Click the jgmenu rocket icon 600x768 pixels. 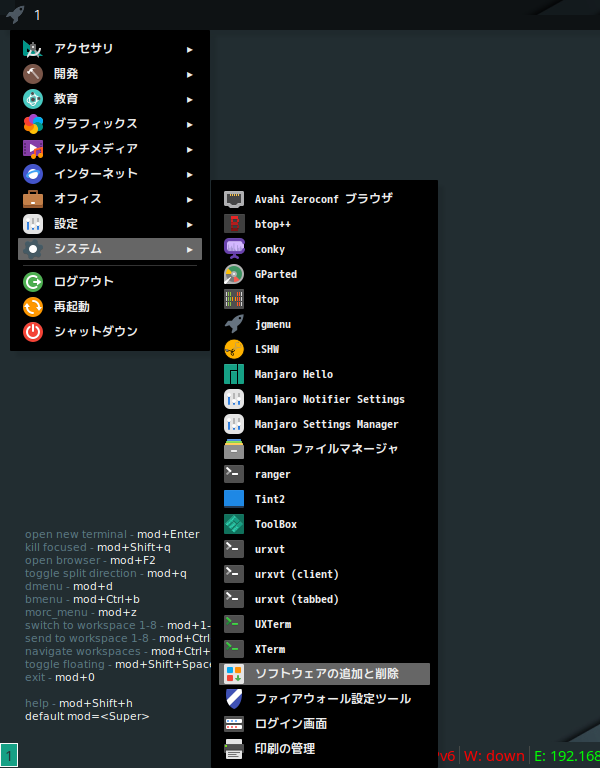tap(234, 324)
